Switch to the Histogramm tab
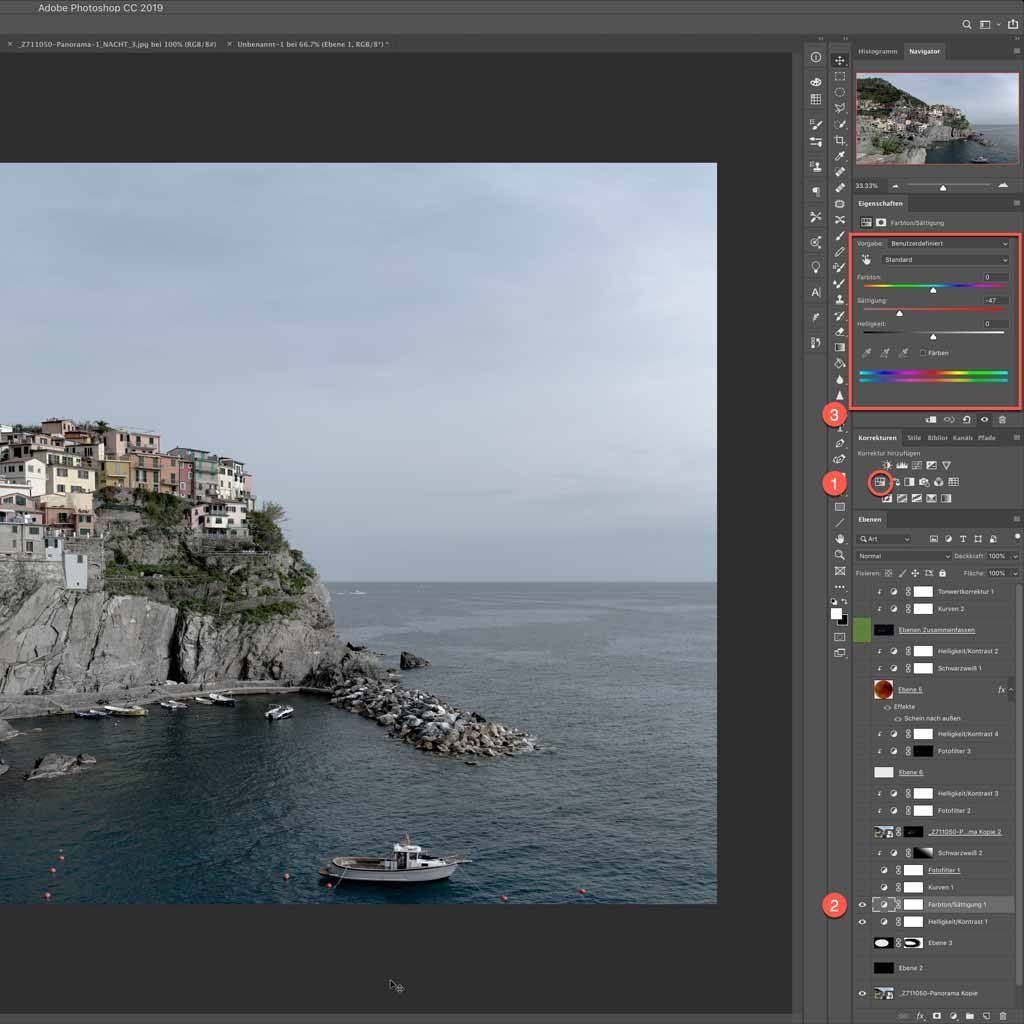The height and width of the screenshot is (1024, 1024). click(x=877, y=52)
